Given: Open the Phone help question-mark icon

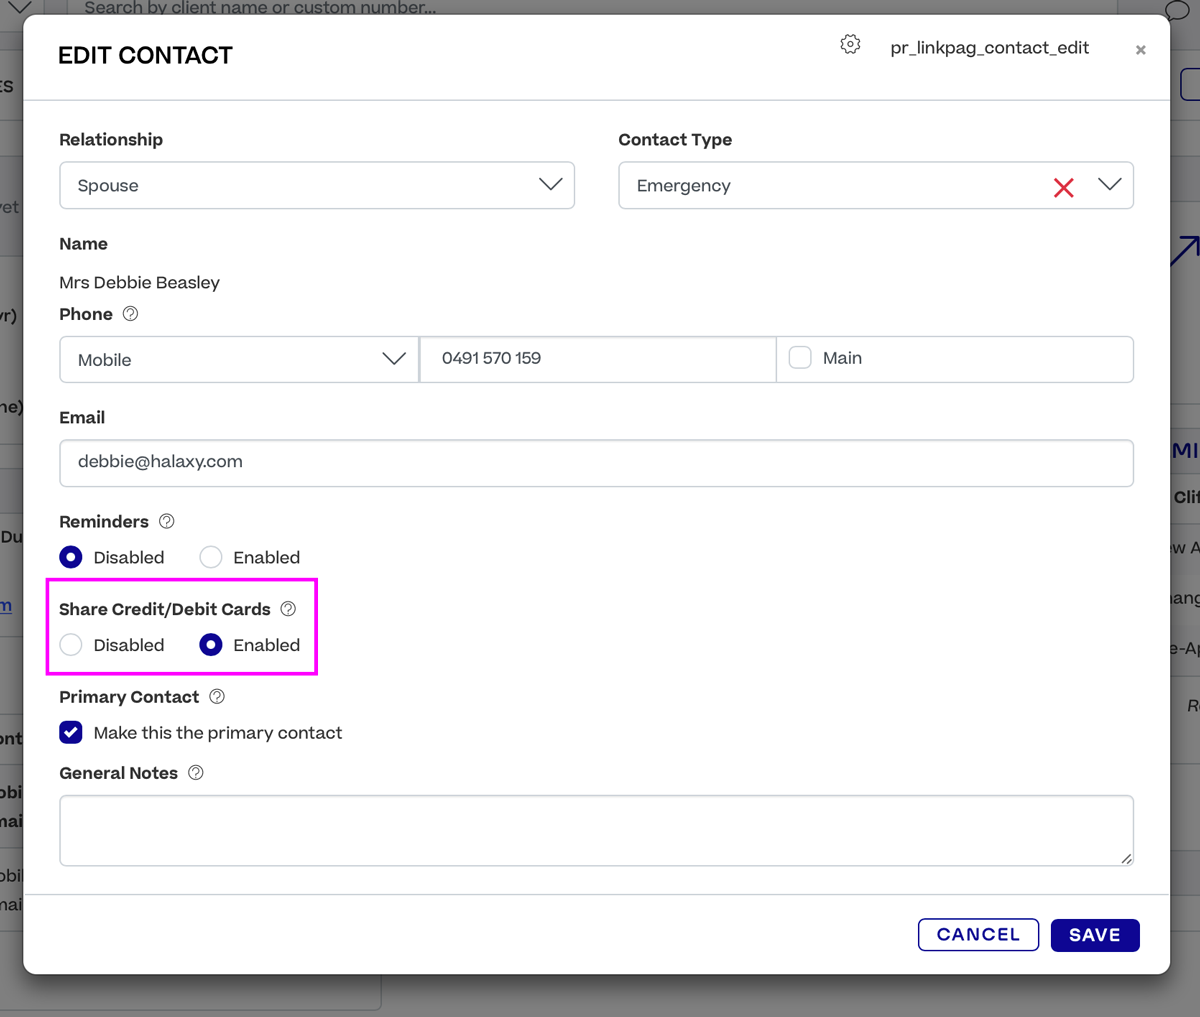Looking at the screenshot, I should [x=130, y=314].
